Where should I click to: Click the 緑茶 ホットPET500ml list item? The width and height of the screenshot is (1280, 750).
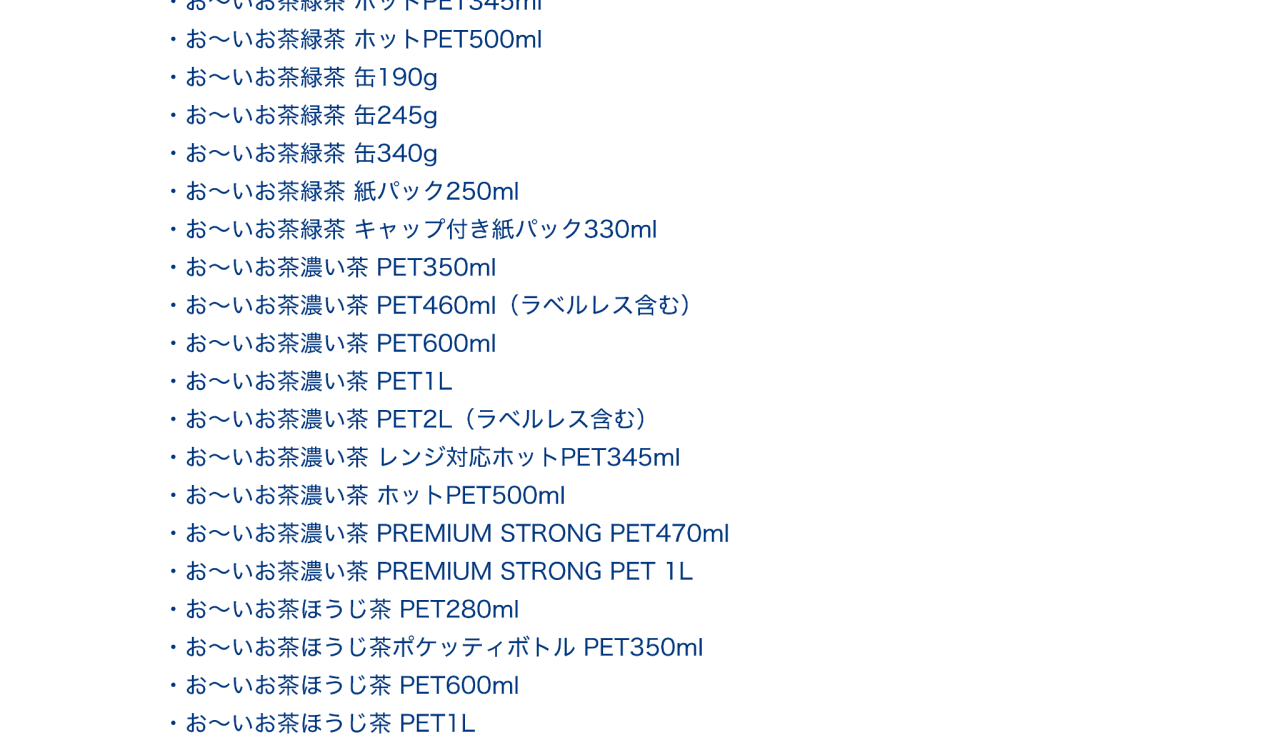pos(363,40)
